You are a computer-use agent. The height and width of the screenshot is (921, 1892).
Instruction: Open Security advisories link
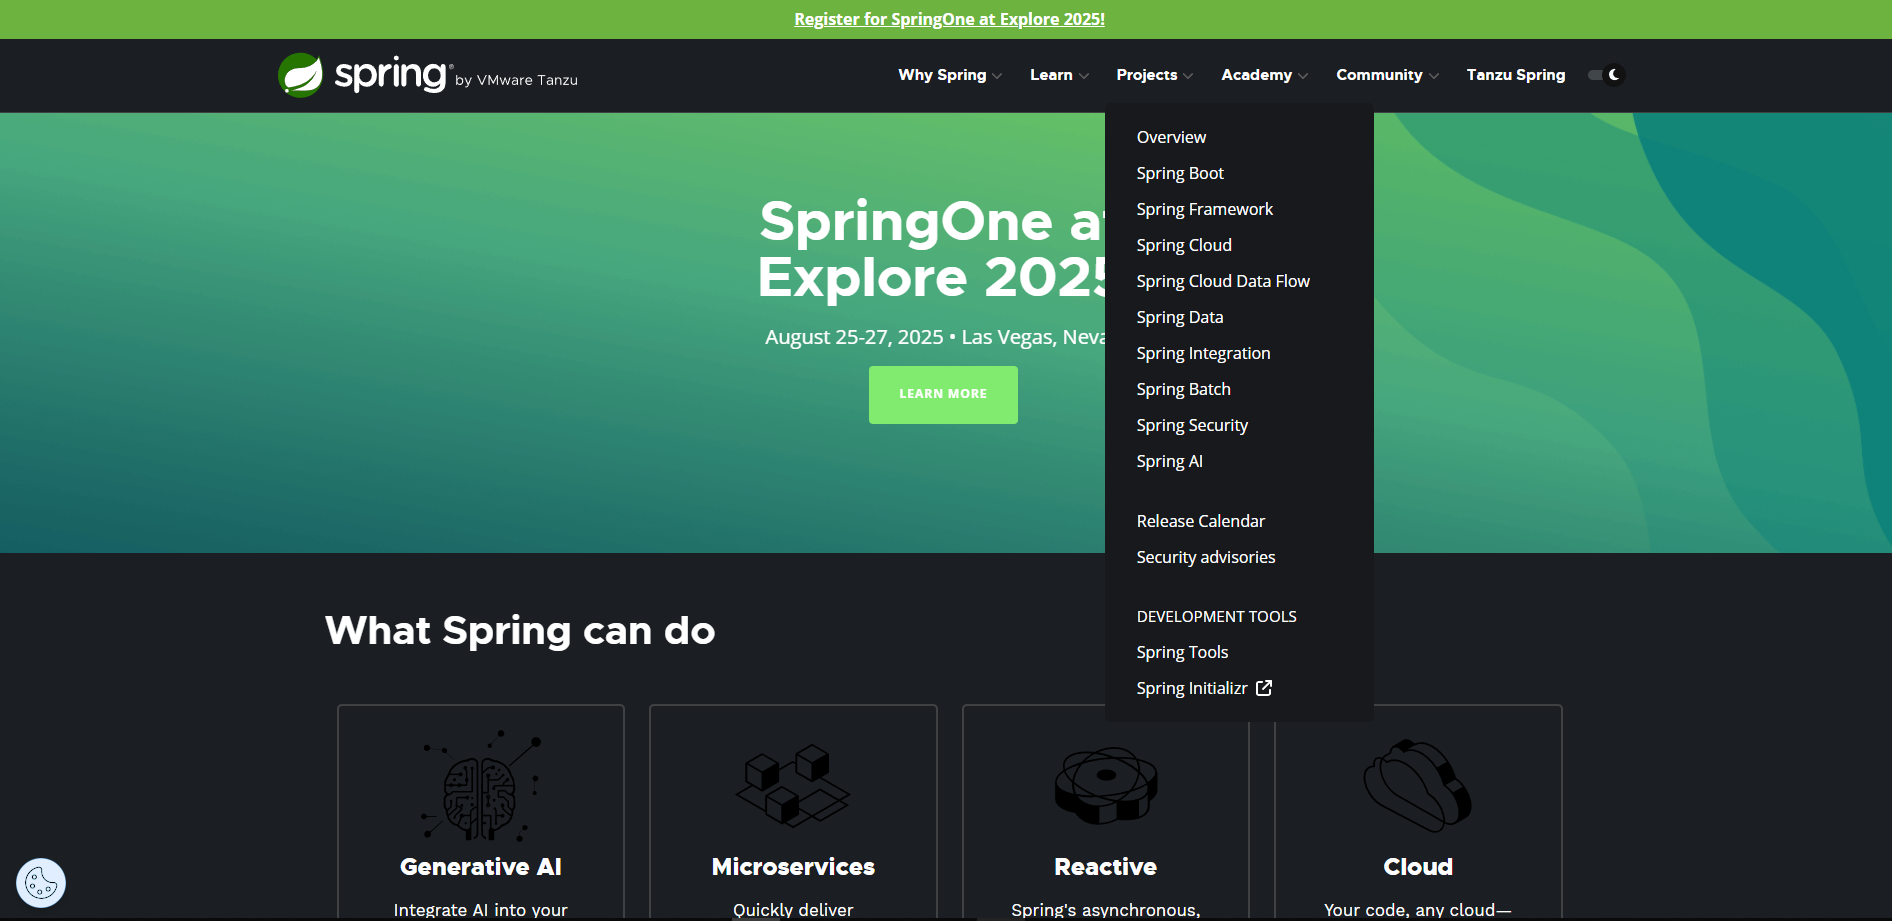1206,557
